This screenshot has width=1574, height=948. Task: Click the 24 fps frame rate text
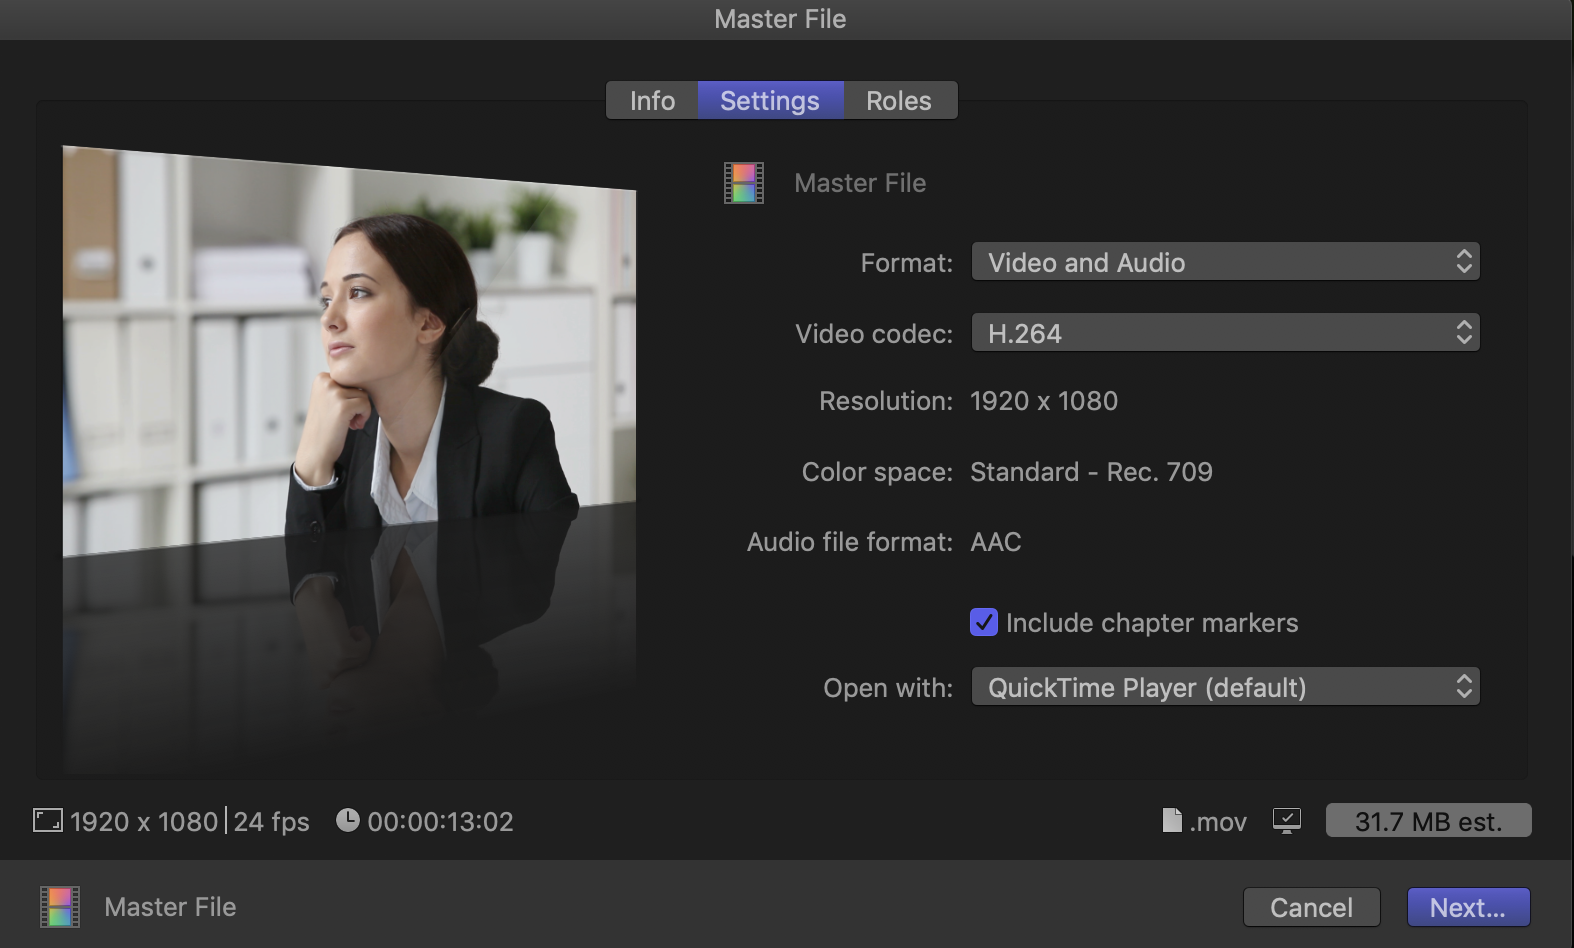[271, 822]
